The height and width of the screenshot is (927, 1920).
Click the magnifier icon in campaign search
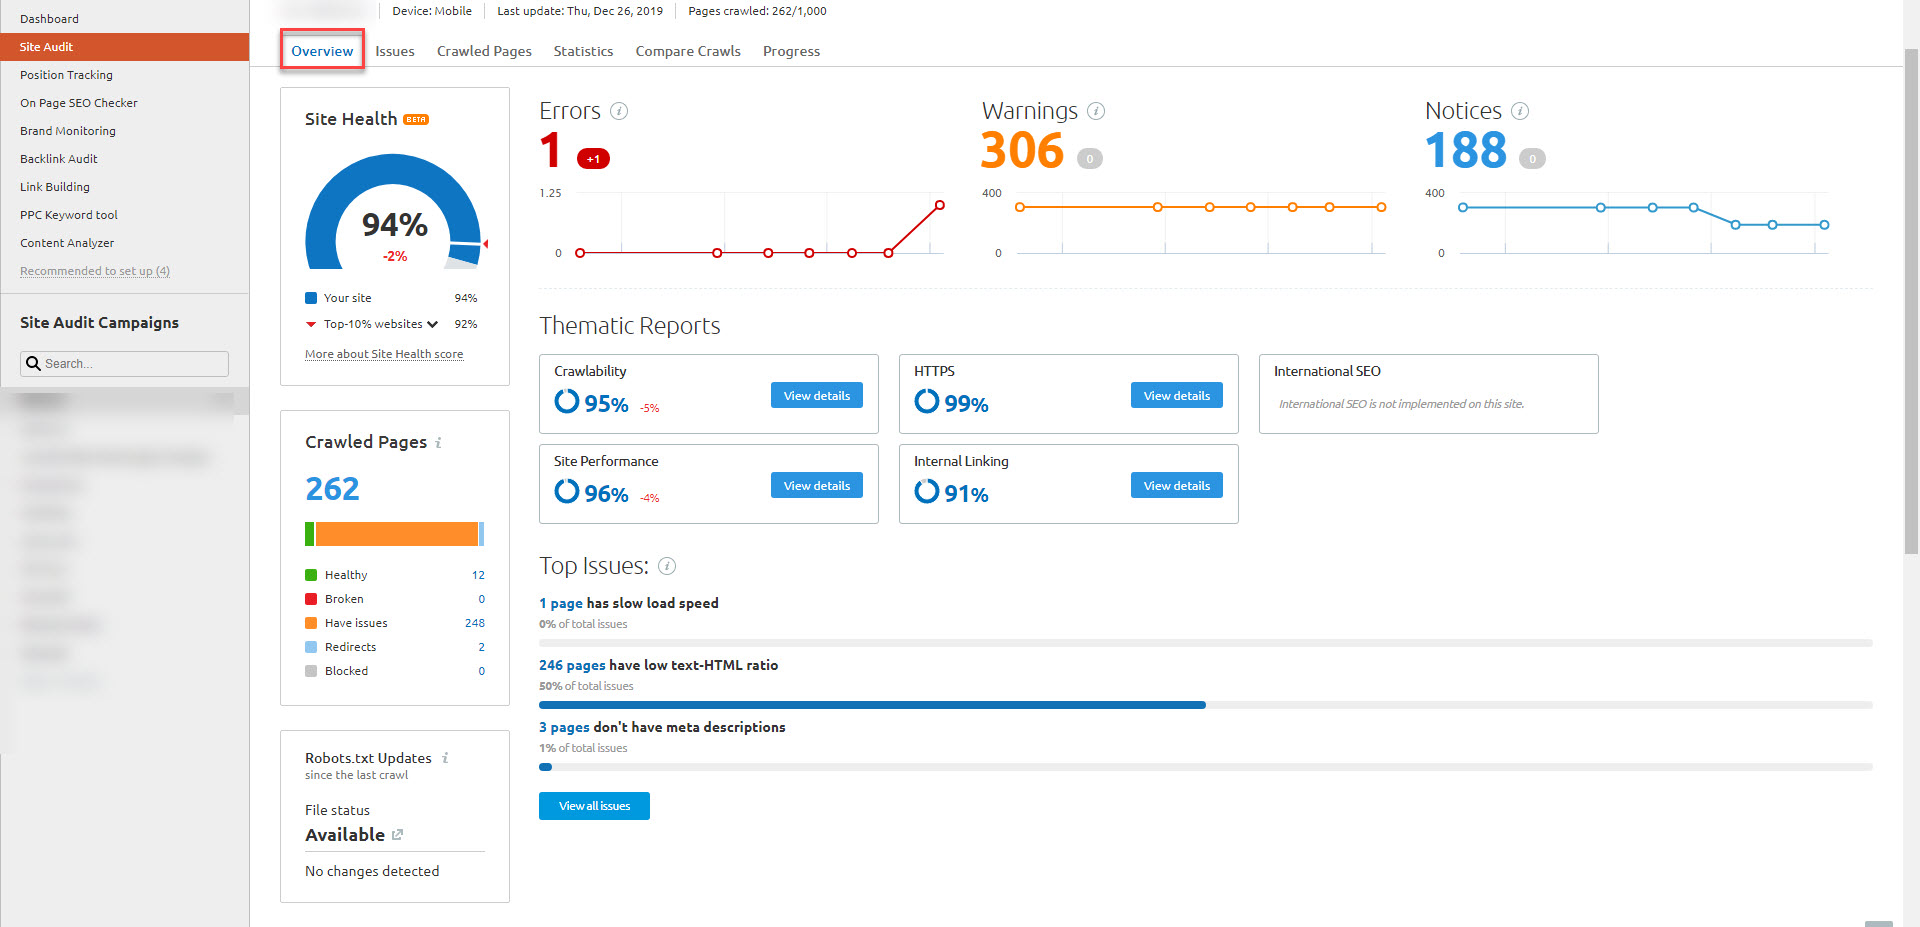pyautogui.click(x=34, y=364)
